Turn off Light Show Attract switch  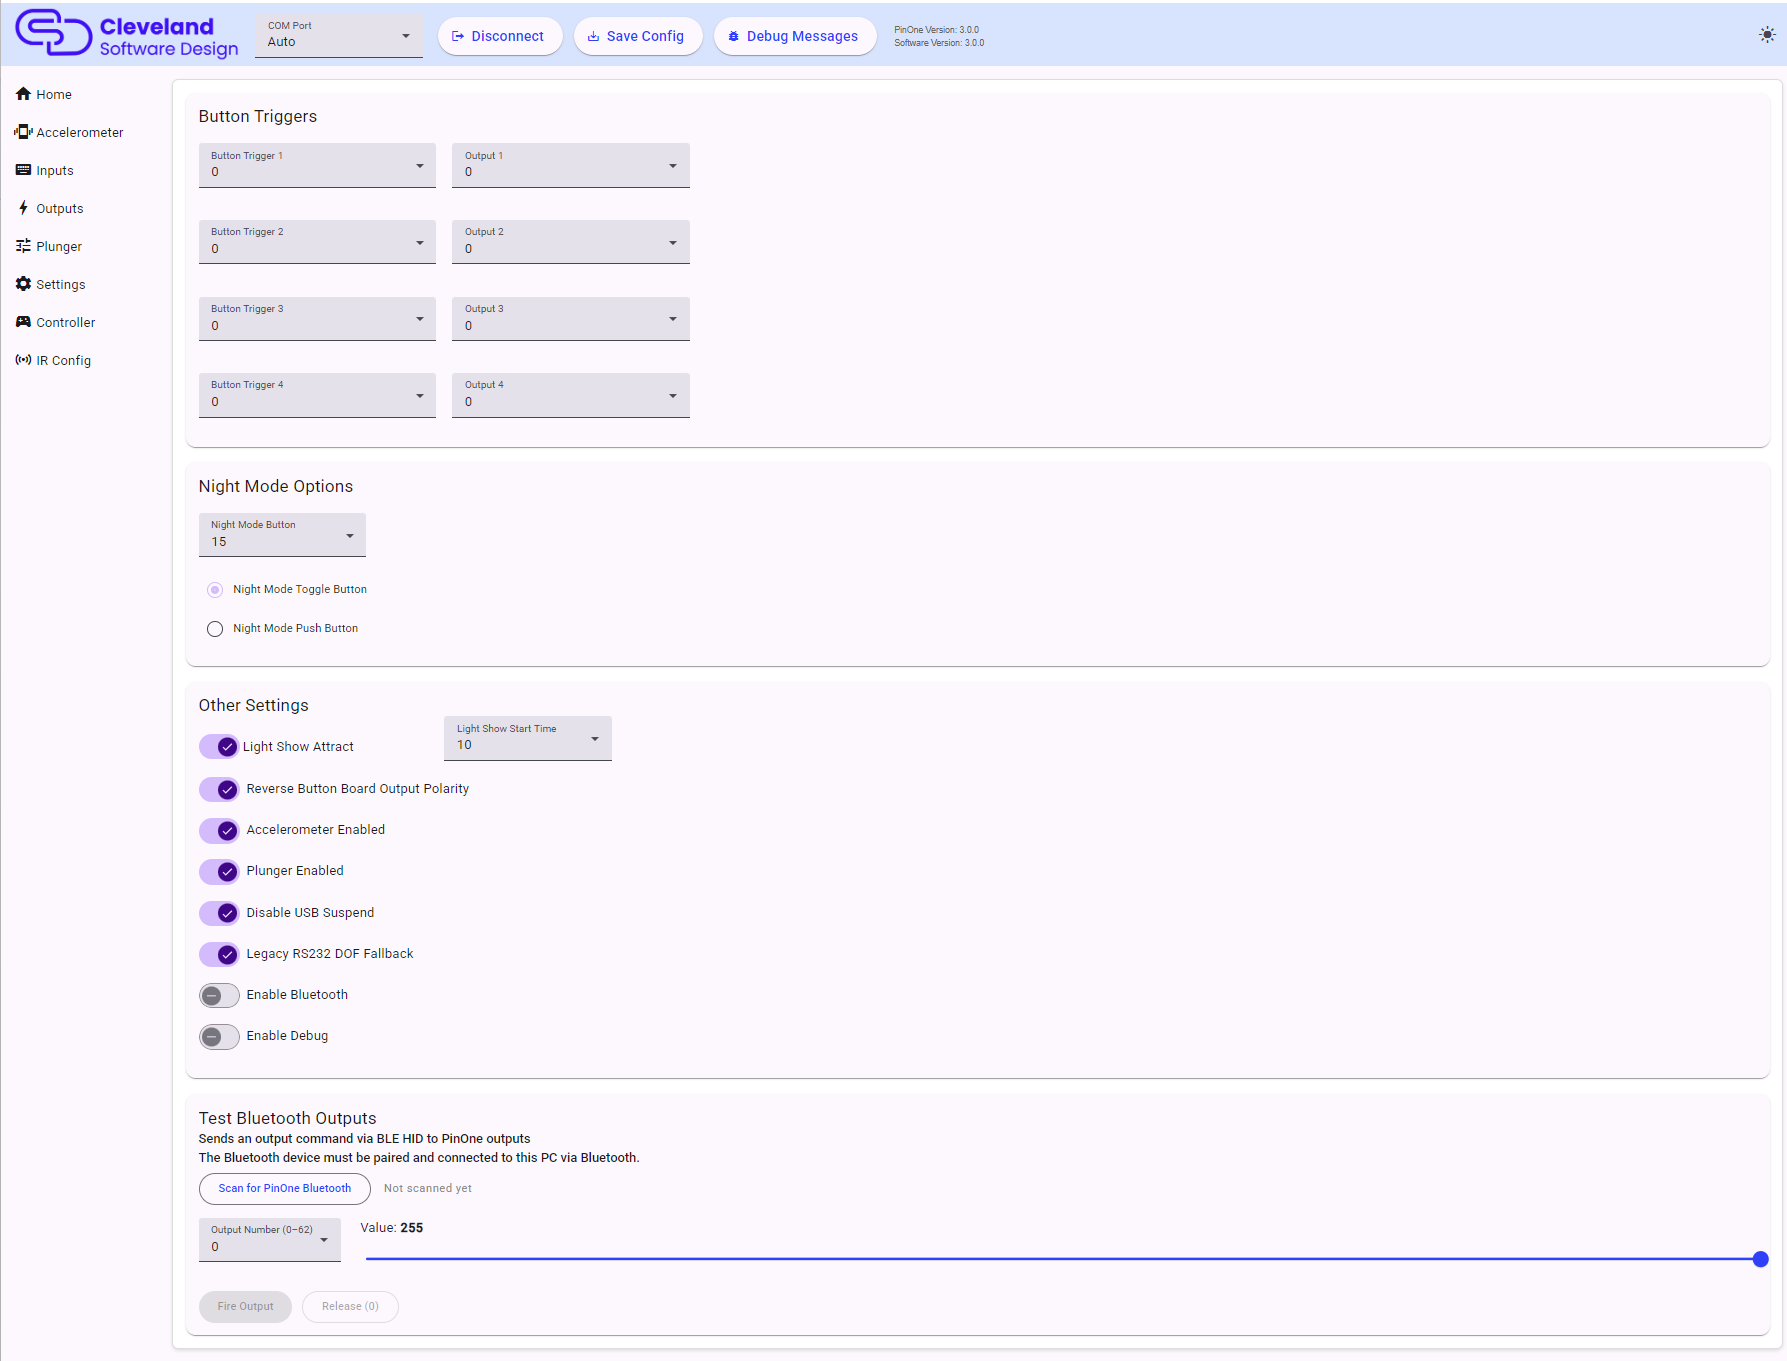[219, 747]
